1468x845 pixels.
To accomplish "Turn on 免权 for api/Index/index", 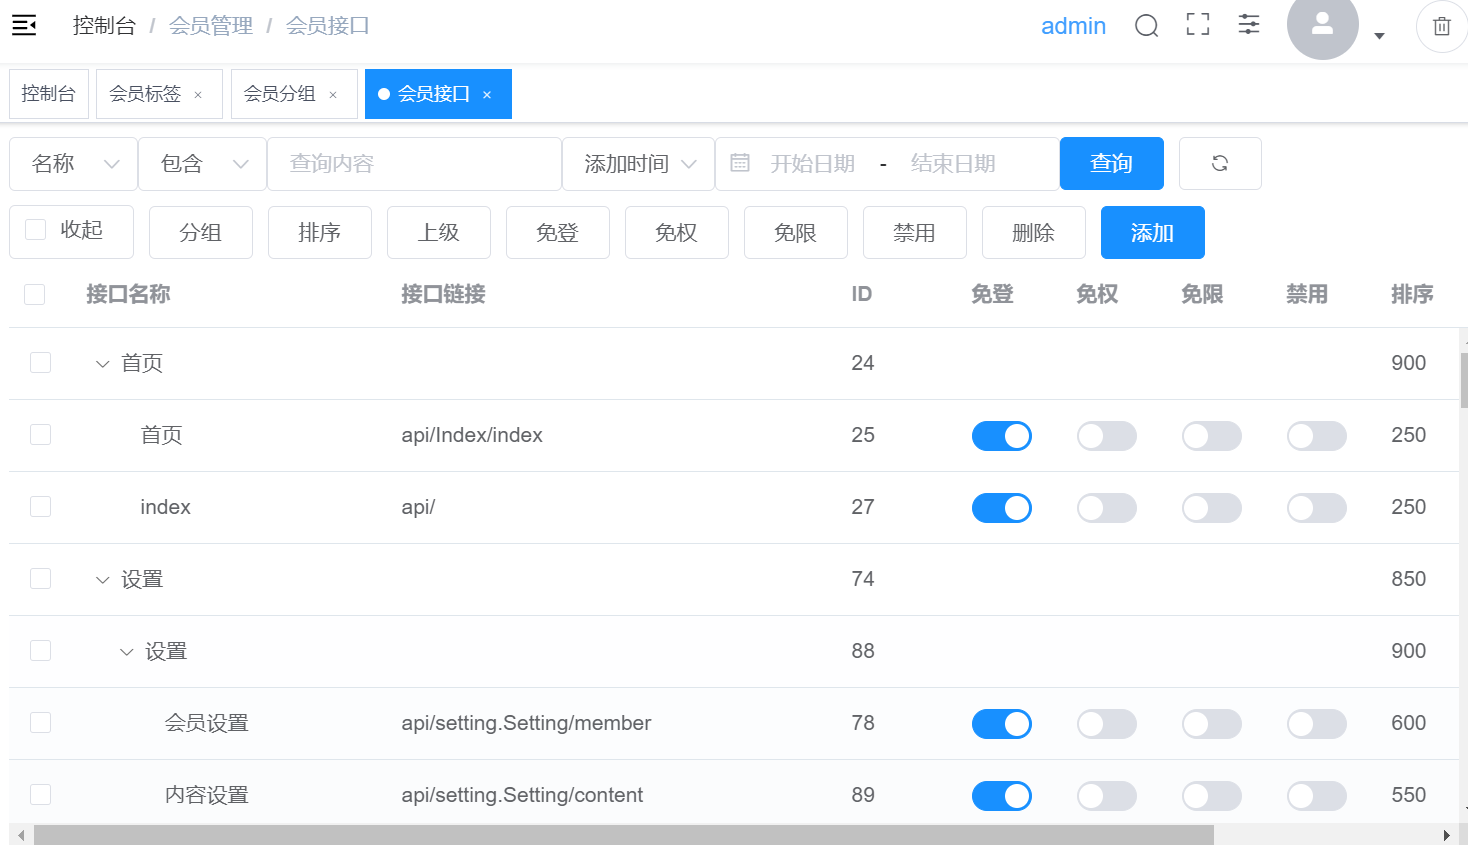I will tap(1107, 436).
